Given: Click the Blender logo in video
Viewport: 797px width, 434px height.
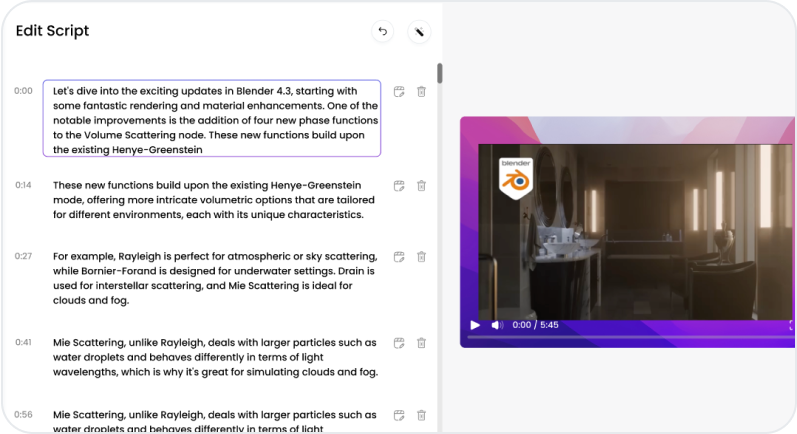Looking at the screenshot, I should pyautogui.click(x=516, y=178).
